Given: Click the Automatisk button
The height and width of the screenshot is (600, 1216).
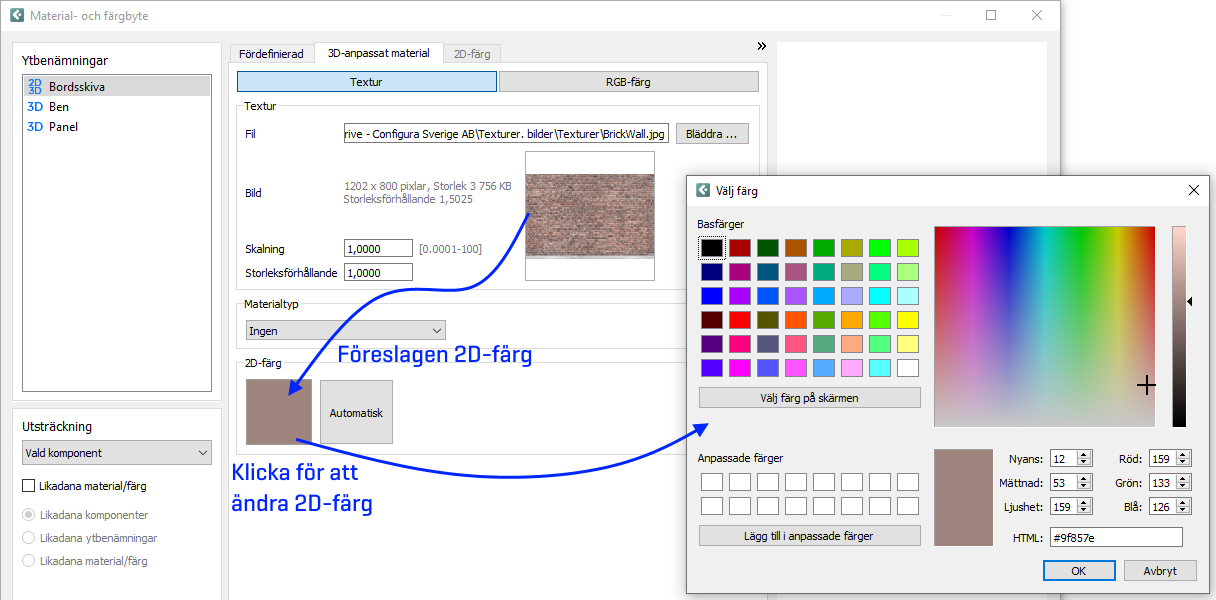Looking at the screenshot, I should click(356, 412).
